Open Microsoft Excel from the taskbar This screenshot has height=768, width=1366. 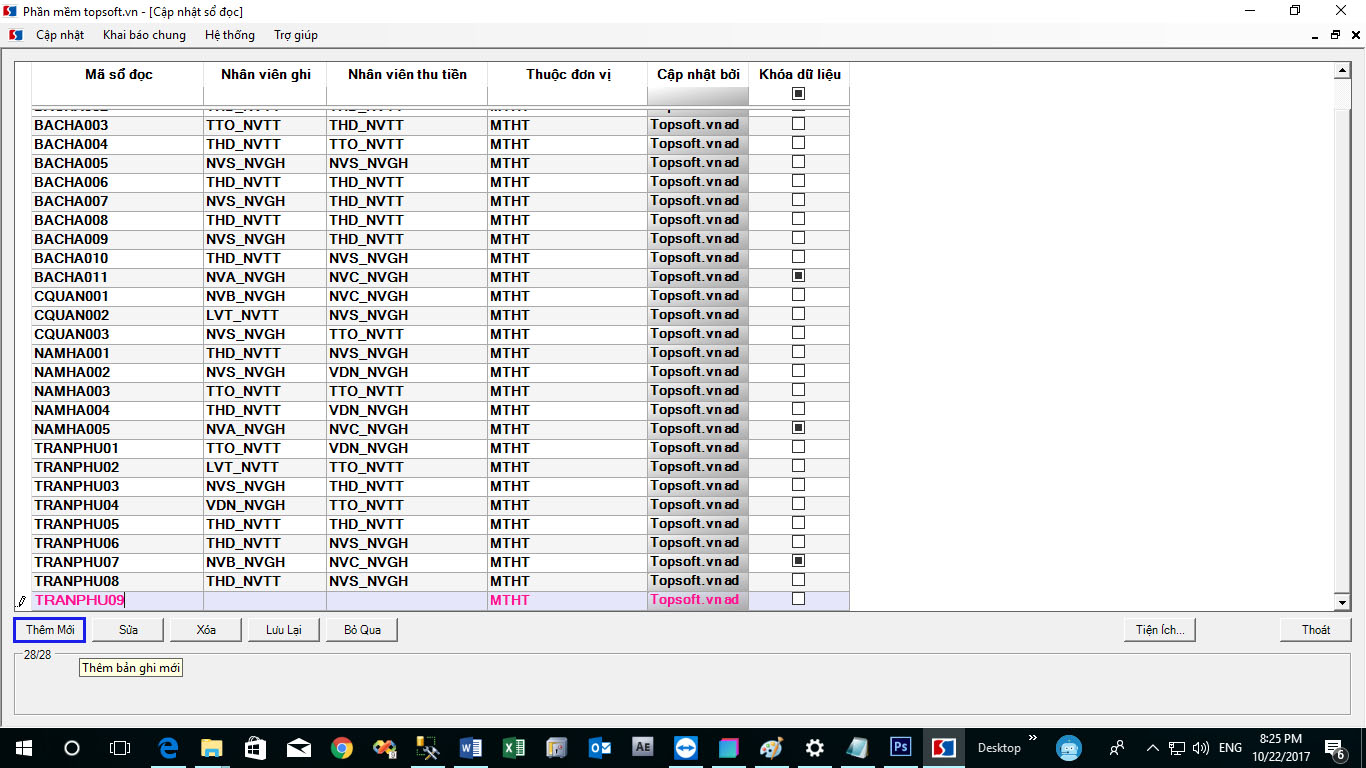[514, 747]
